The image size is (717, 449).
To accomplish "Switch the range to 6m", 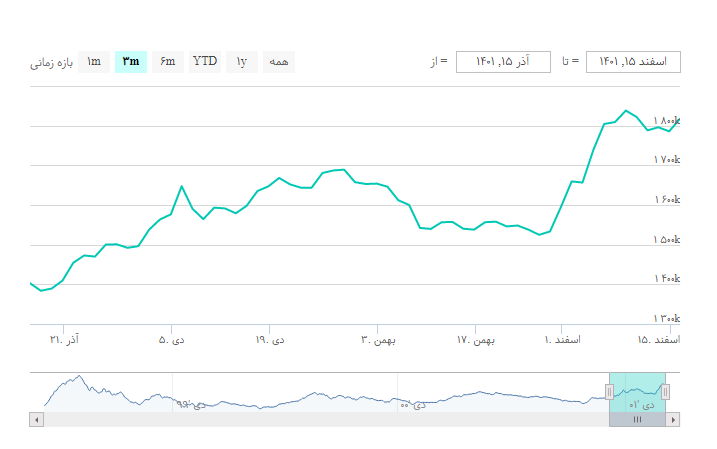I will [x=167, y=62].
